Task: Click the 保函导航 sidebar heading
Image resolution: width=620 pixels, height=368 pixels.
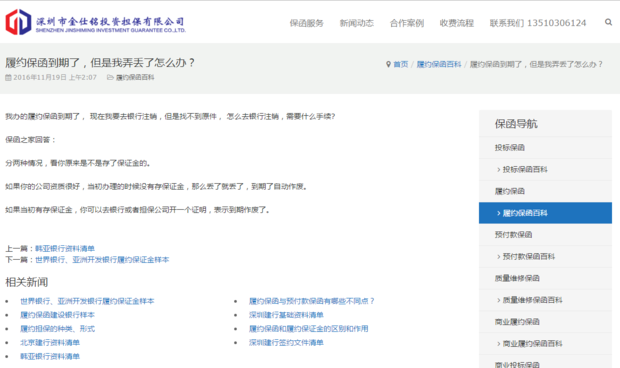Action: [x=516, y=124]
